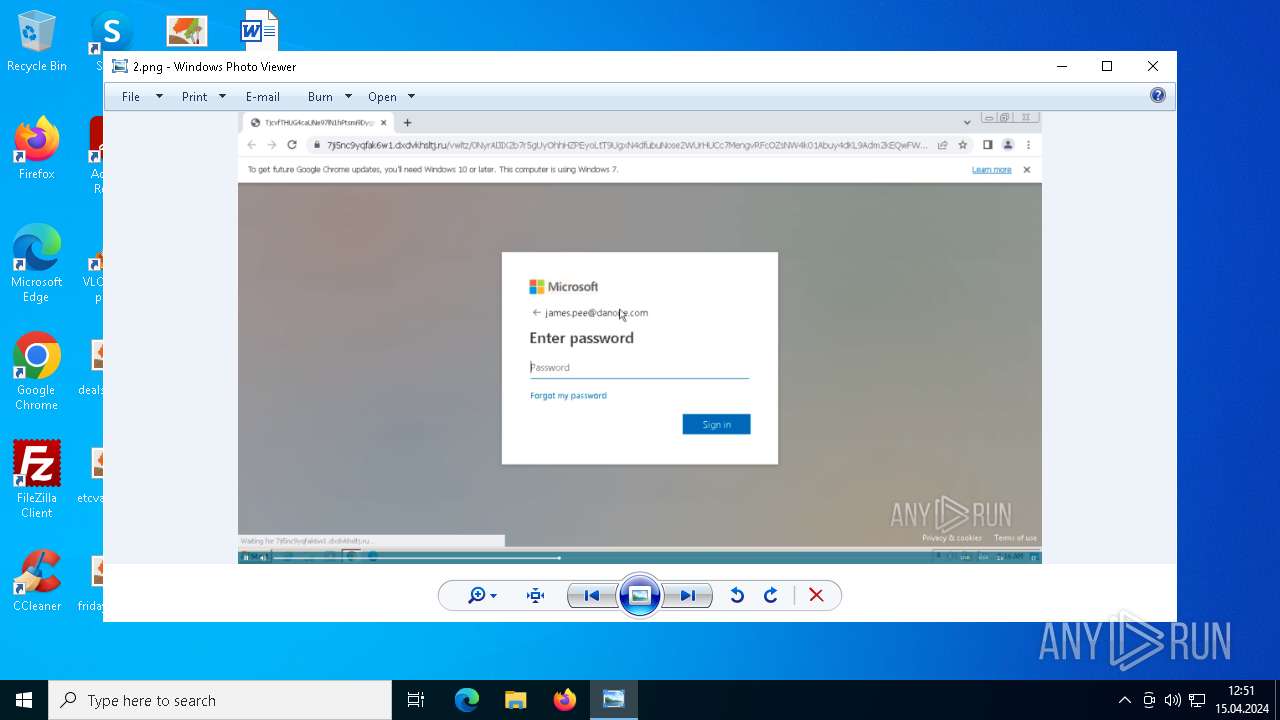Go to the previous image
The height and width of the screenshot is (720, 1280).
coord(591,596)
